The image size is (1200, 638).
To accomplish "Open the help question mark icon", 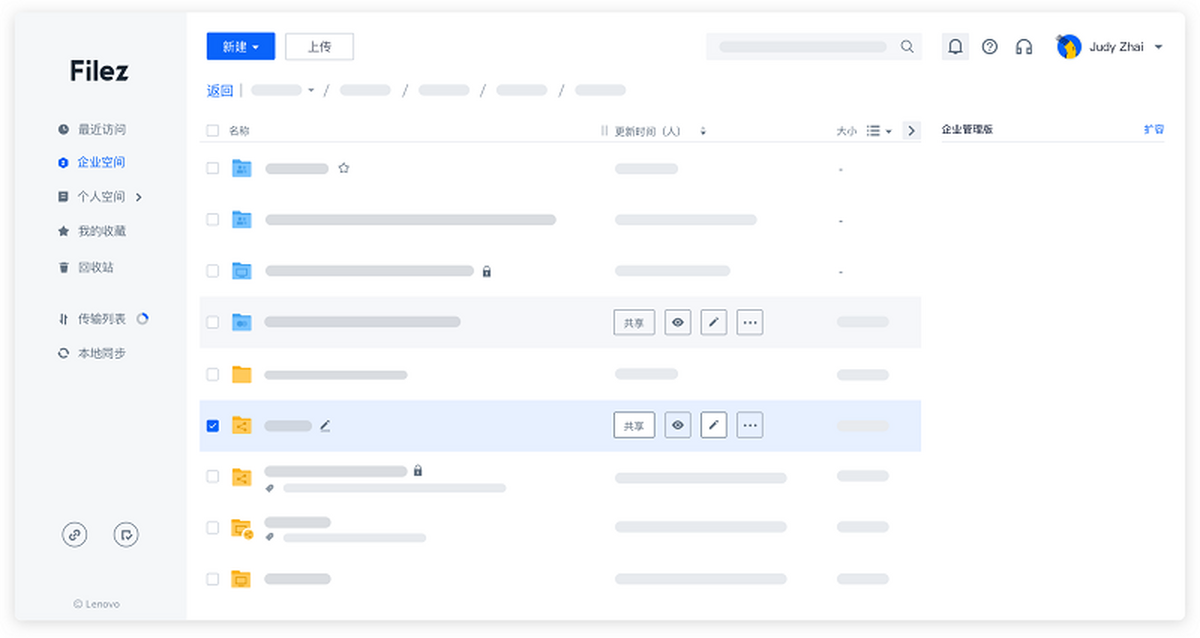I will coord(990,47).
